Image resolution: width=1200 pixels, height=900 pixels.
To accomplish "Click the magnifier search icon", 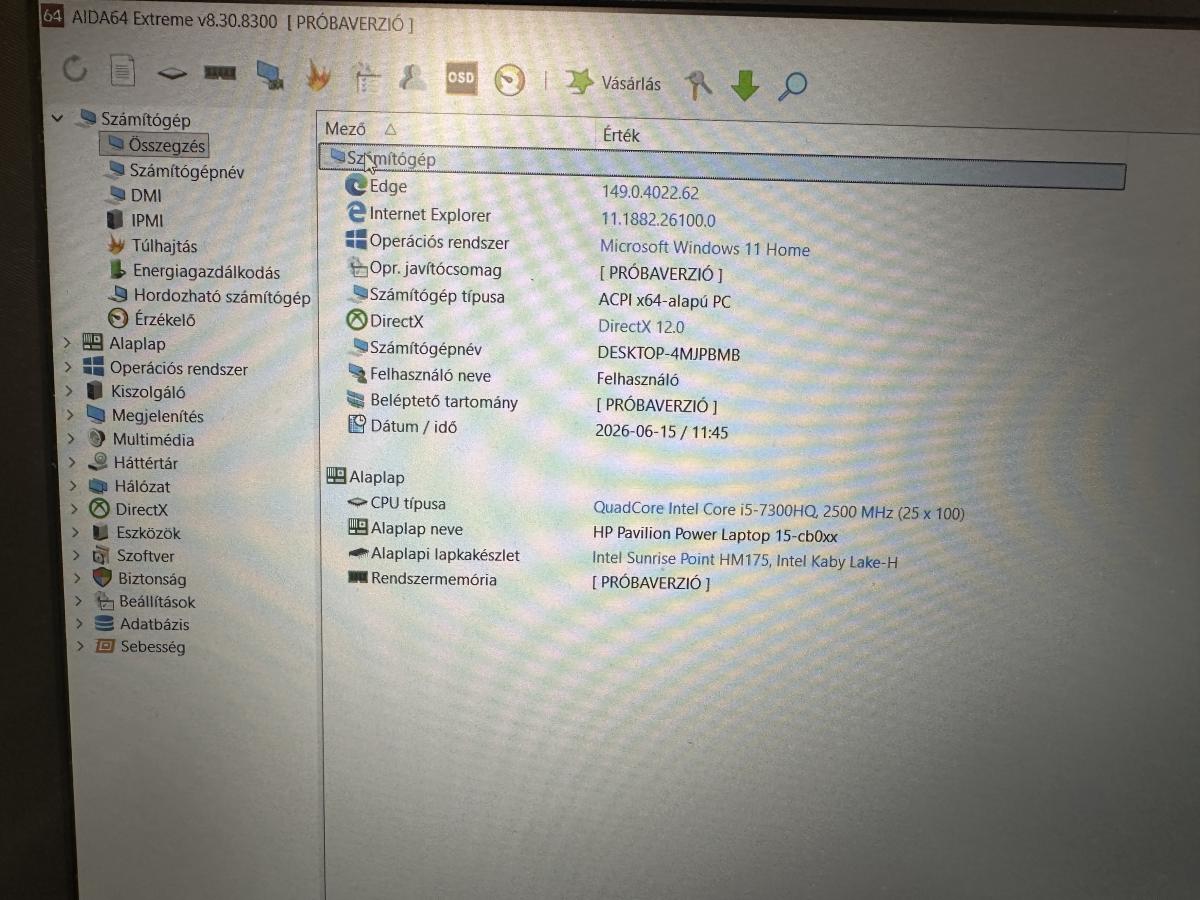I will 793,86.
